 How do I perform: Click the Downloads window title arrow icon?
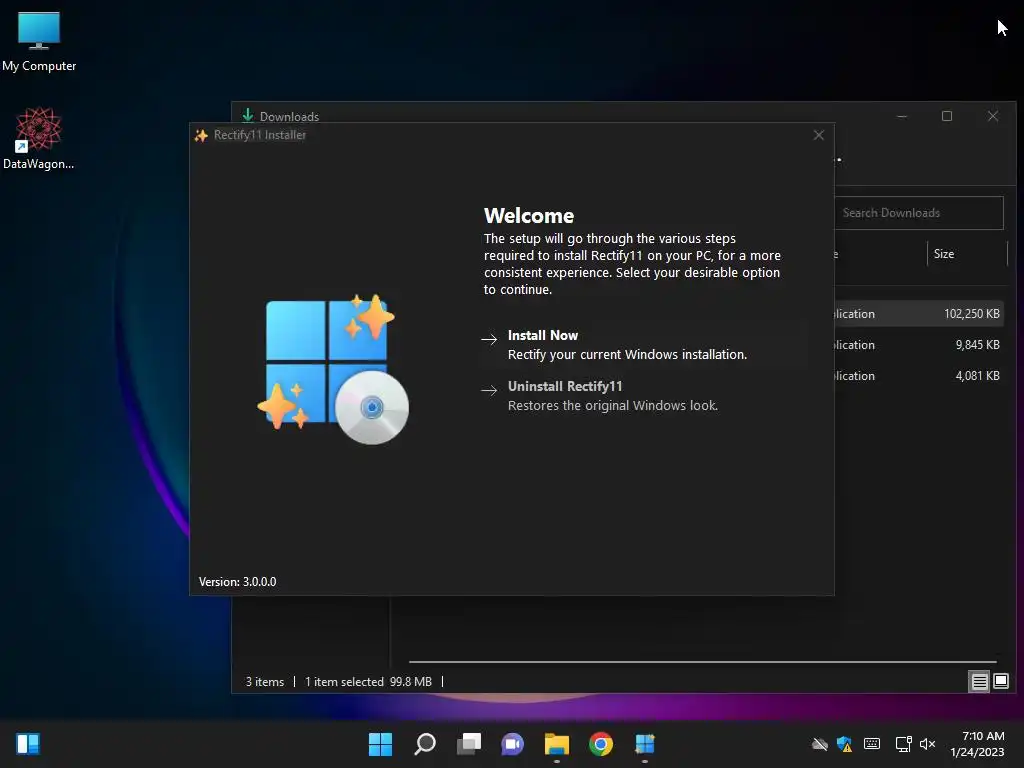(248, 116)
